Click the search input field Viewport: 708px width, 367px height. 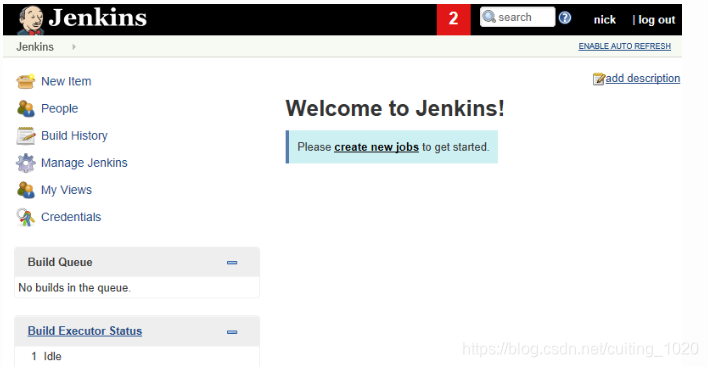click(517, 17)
